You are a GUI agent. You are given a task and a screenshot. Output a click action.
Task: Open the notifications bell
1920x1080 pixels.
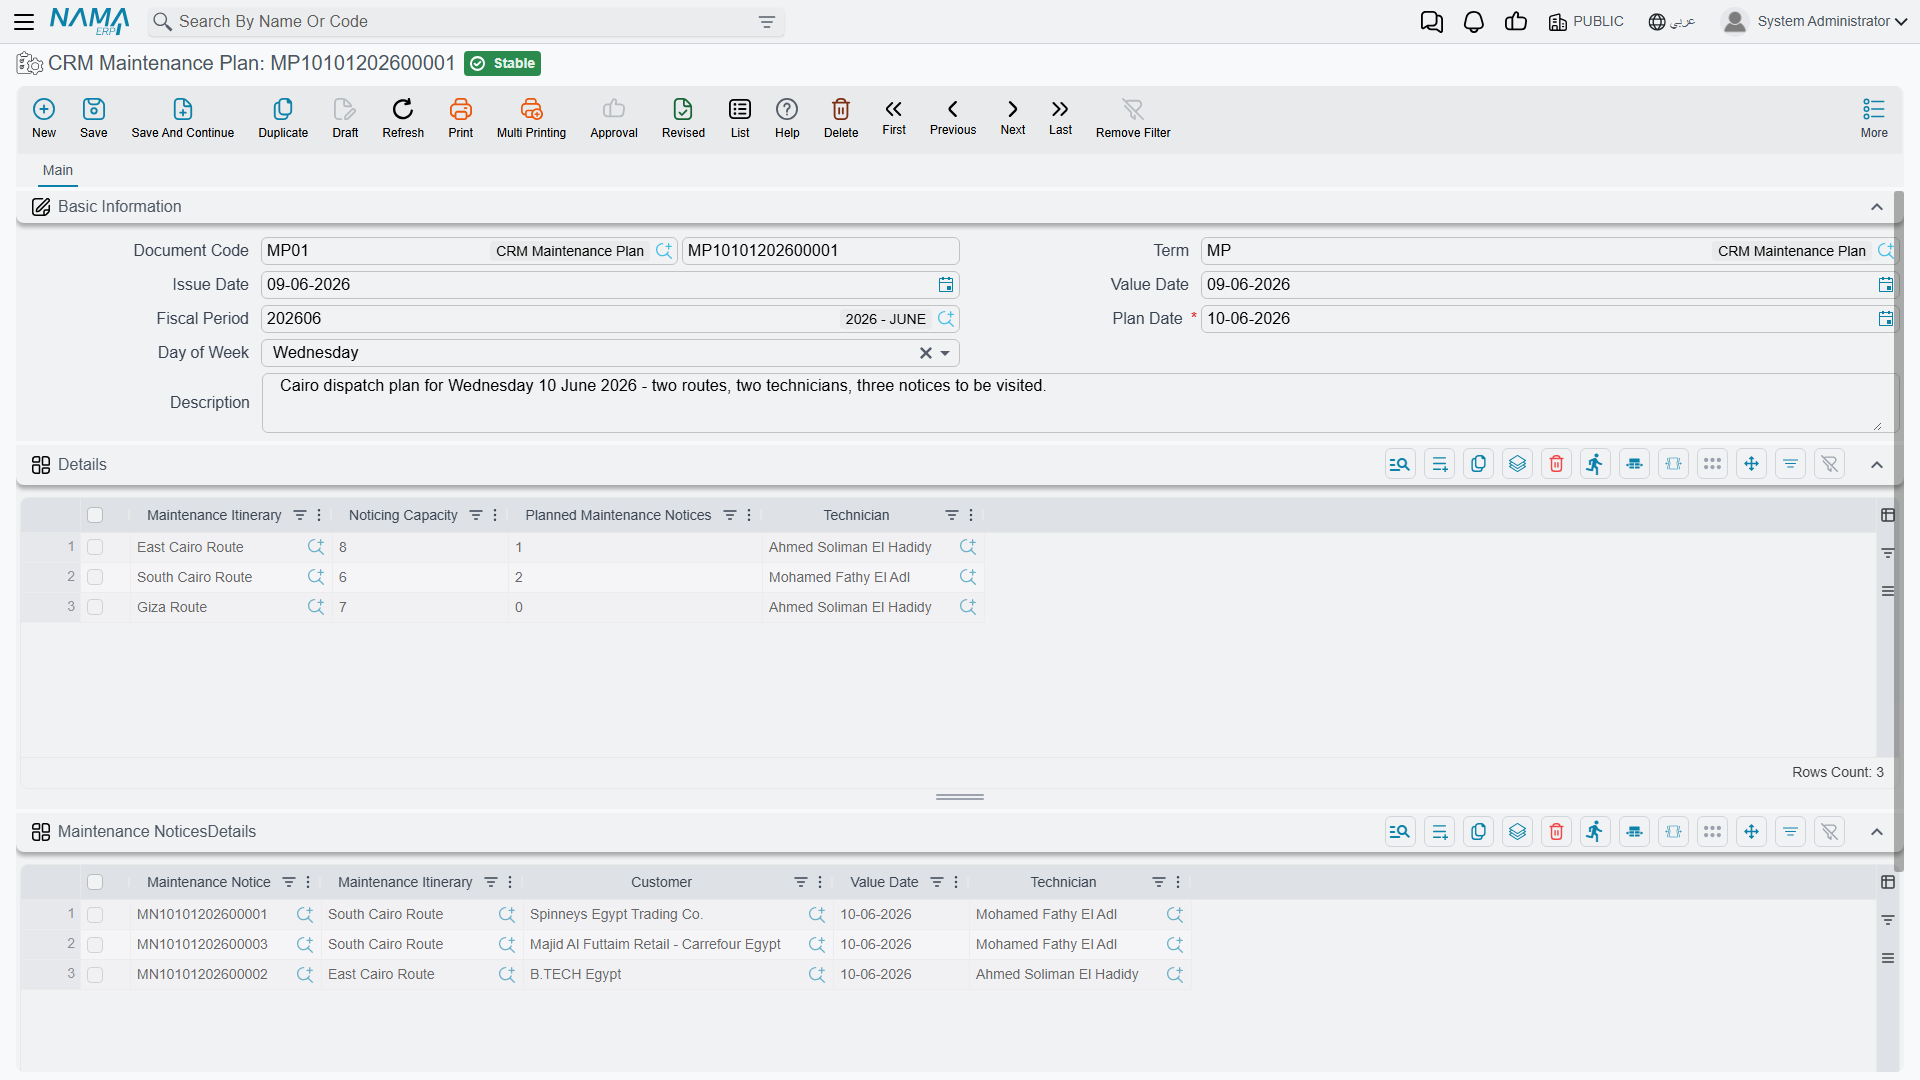1474,21
